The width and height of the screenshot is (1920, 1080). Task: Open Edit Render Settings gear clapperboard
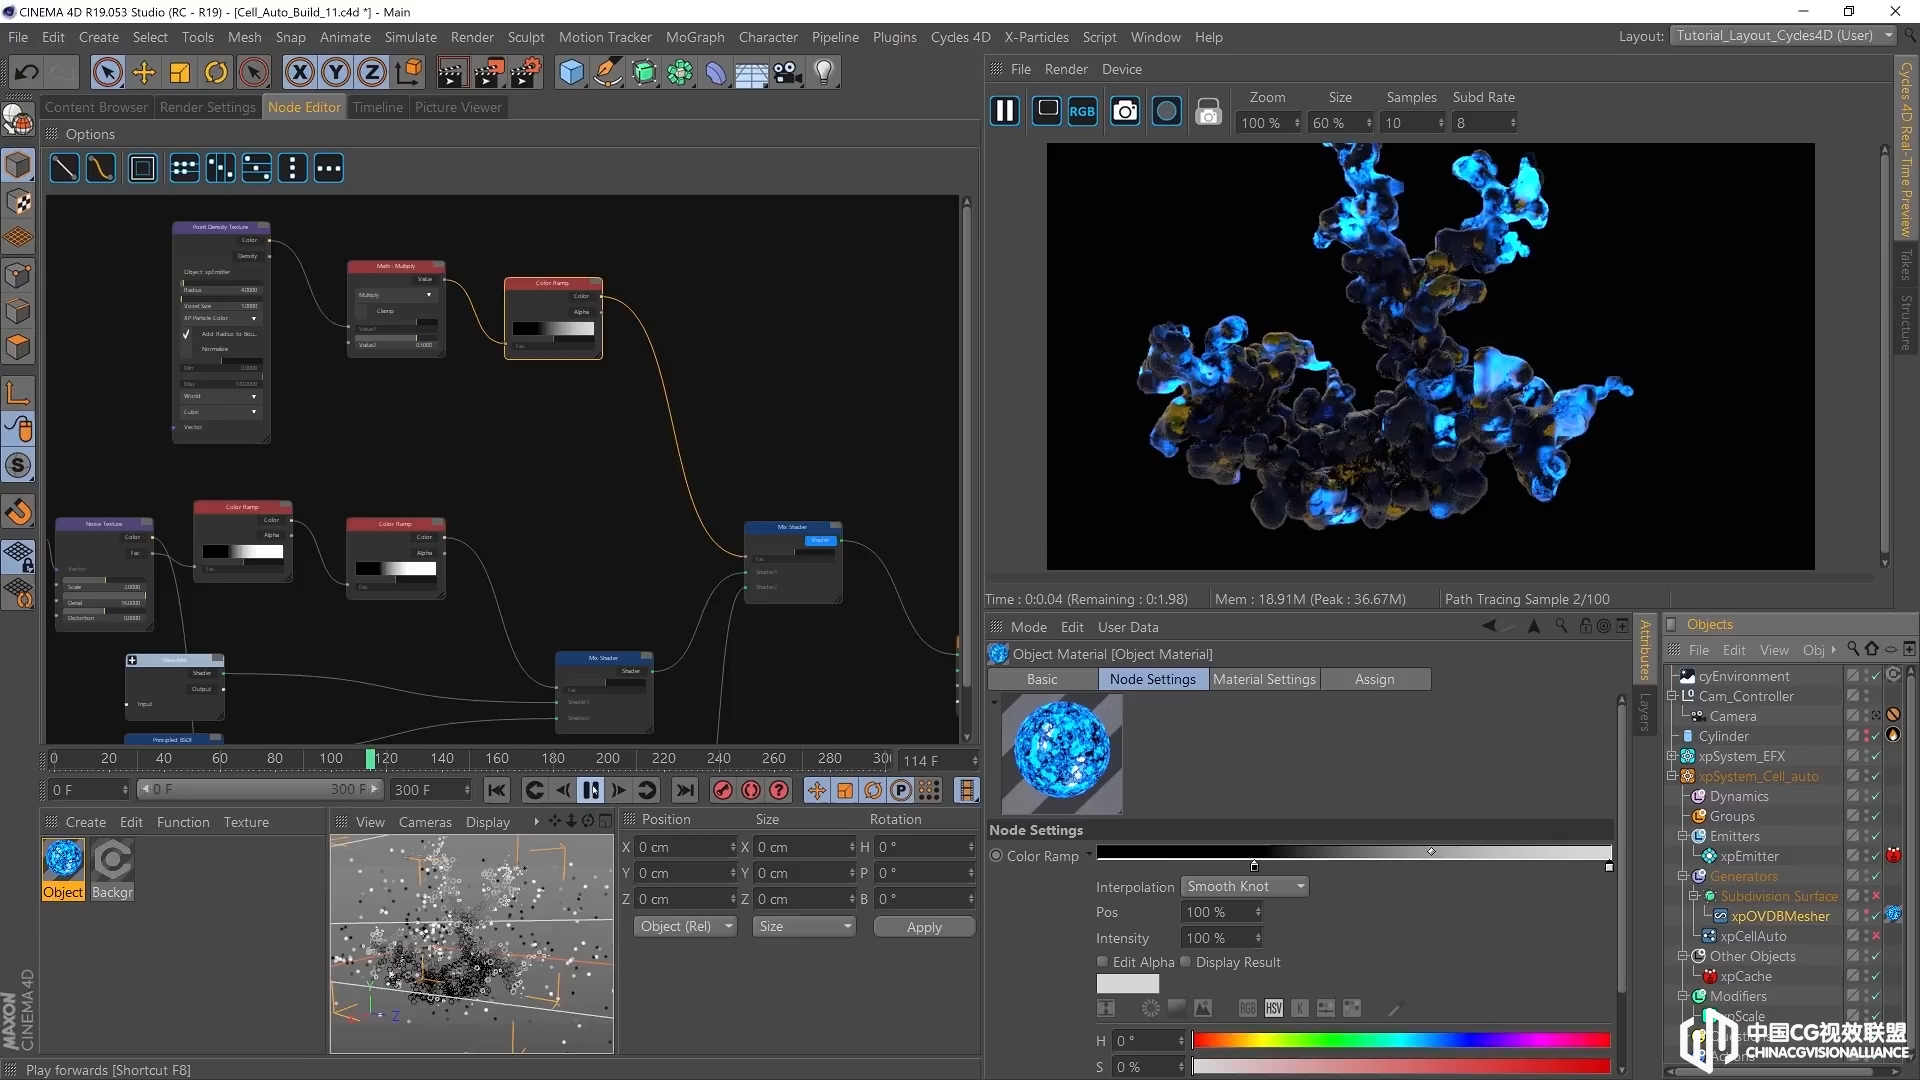[526, 72]
